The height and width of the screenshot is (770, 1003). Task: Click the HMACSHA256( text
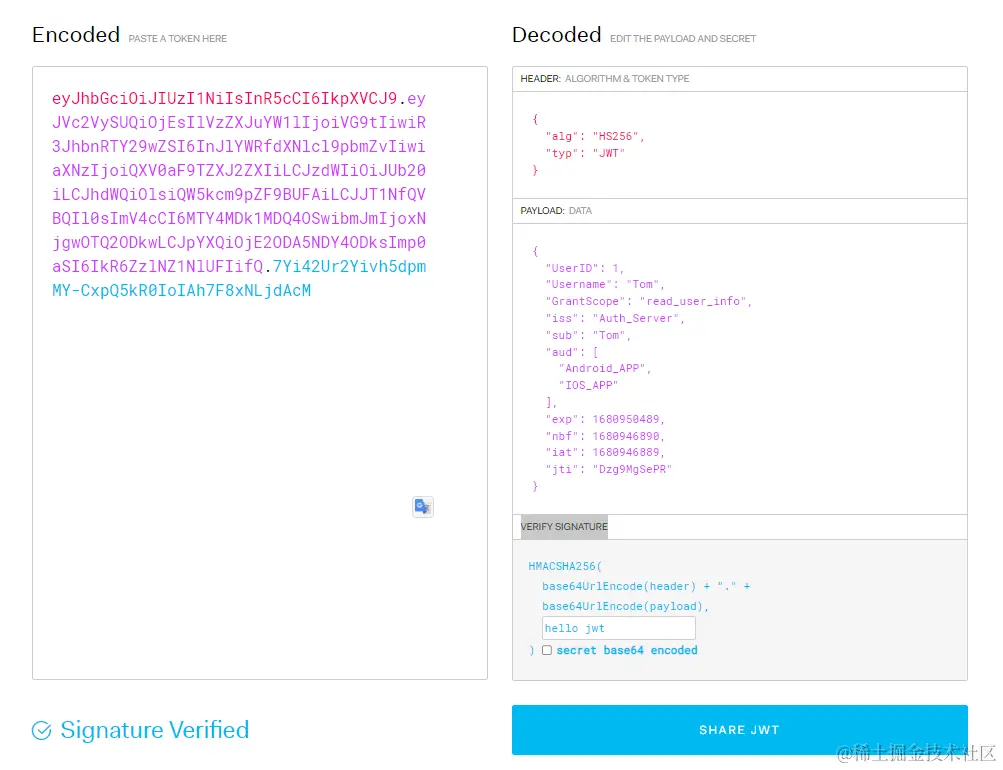[x=565, y=566]
